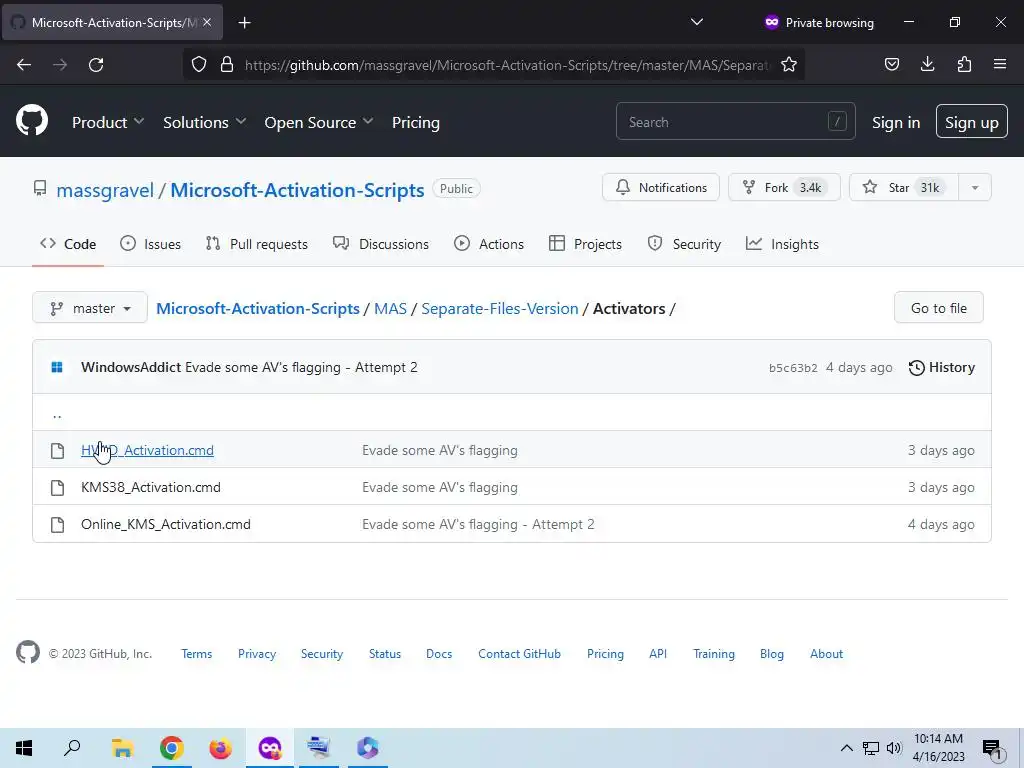Screen dimensions: 1024x768
Task: Open commit History link
Action: (x=942, y=367)
